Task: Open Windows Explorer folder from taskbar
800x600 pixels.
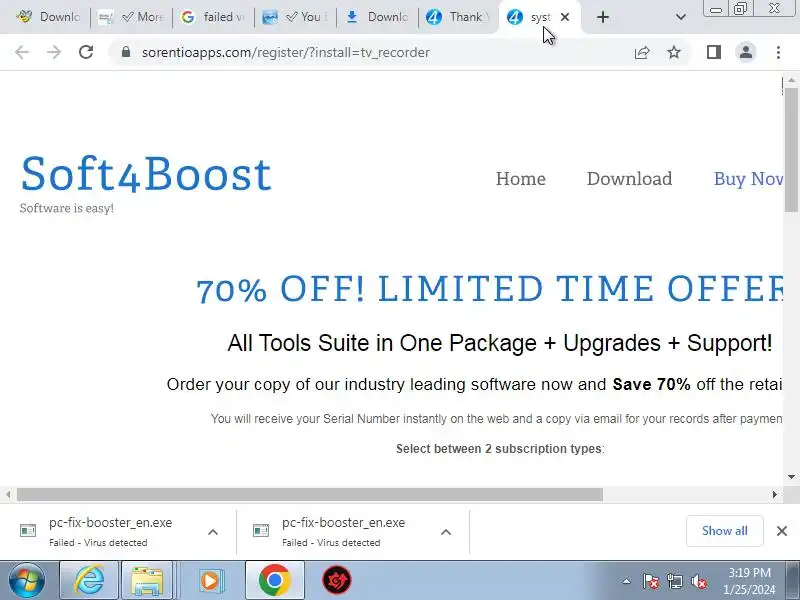Action: [x=147, y=580]
